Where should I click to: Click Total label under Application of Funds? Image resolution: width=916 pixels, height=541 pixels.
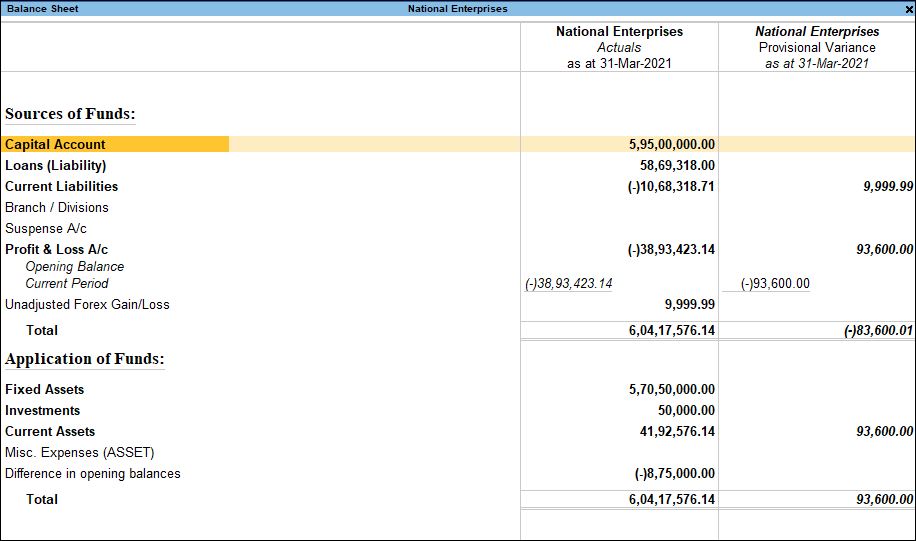coord(41,499)
